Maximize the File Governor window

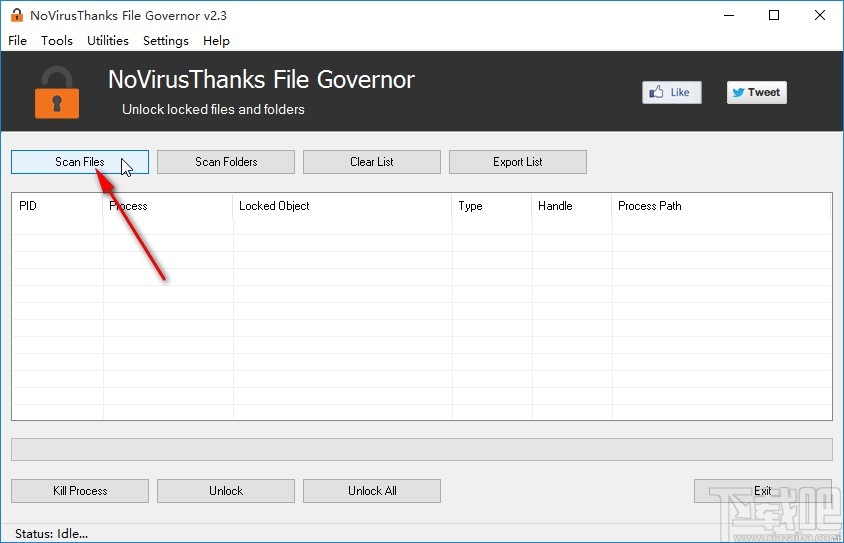coord(774,15)
